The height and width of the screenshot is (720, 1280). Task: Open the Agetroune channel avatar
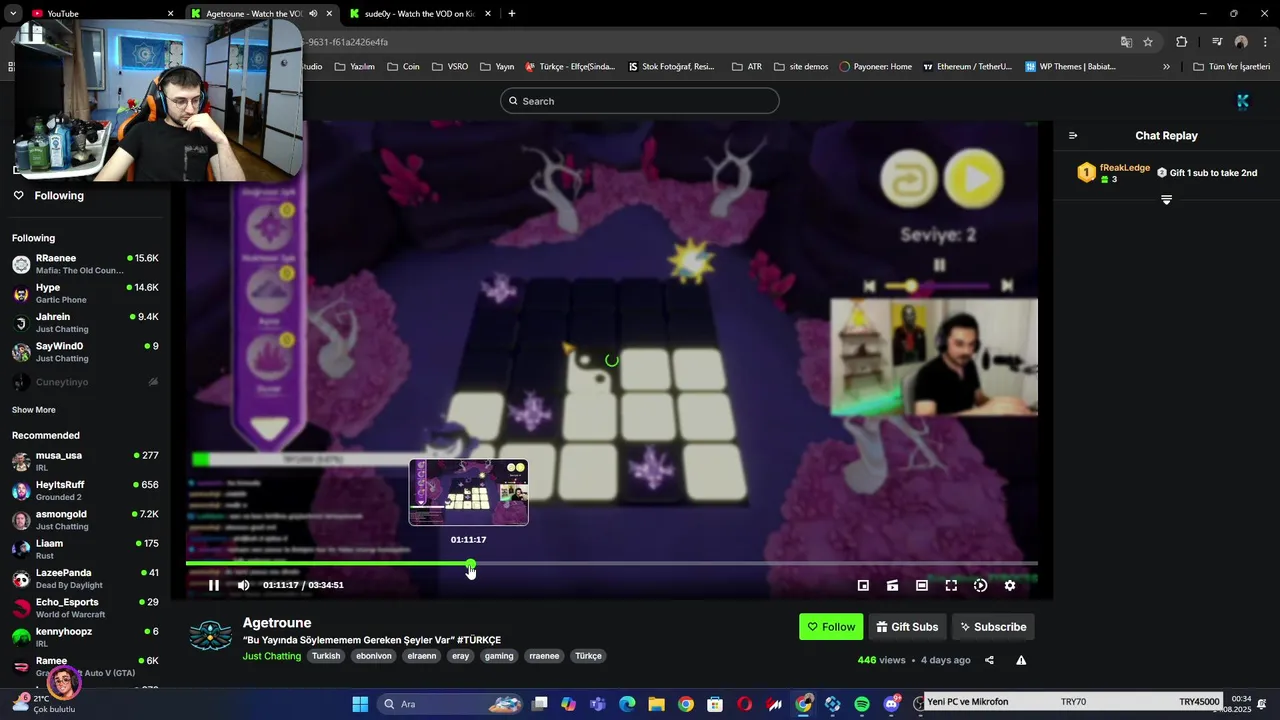coord(211,636)
